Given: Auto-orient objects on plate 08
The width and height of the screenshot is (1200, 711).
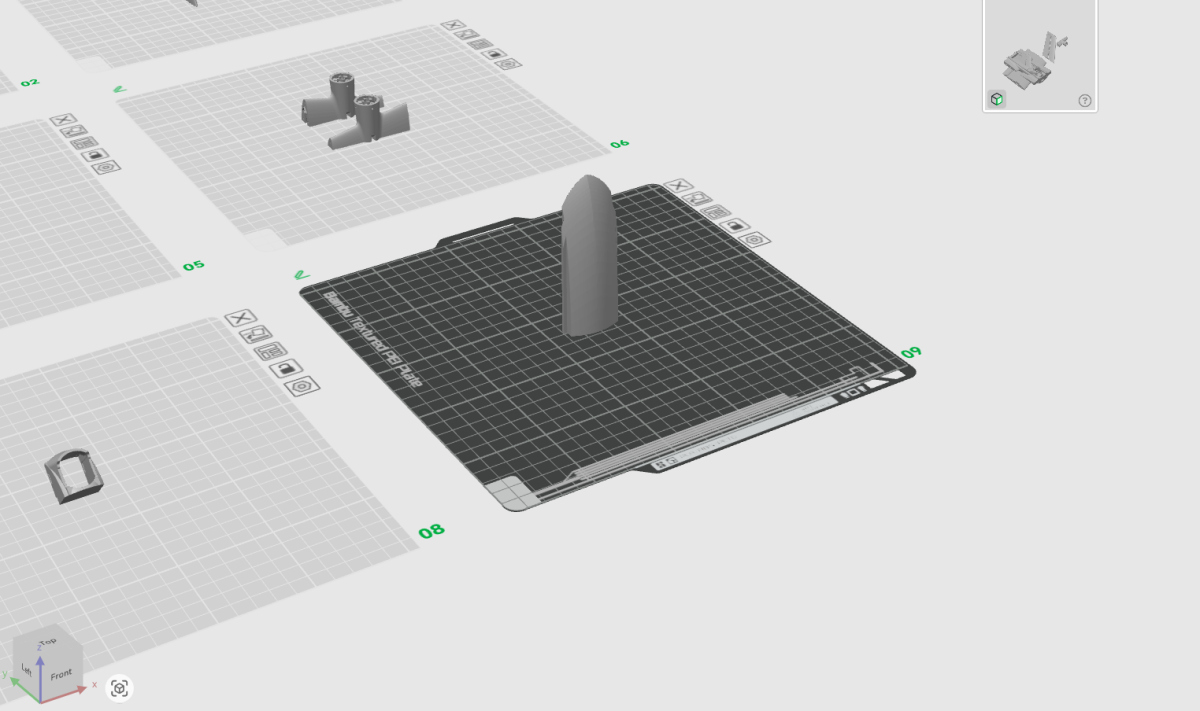Looking at the screenshot, I should 256,334.
